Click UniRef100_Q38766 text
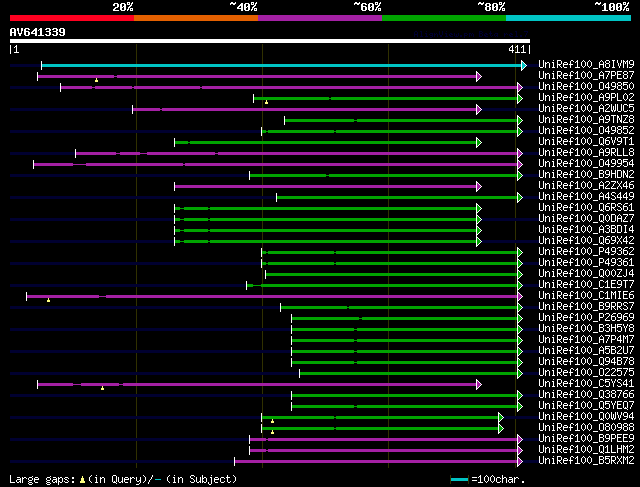640x487 pixels. pyautogui.click(x=586, y=395)
